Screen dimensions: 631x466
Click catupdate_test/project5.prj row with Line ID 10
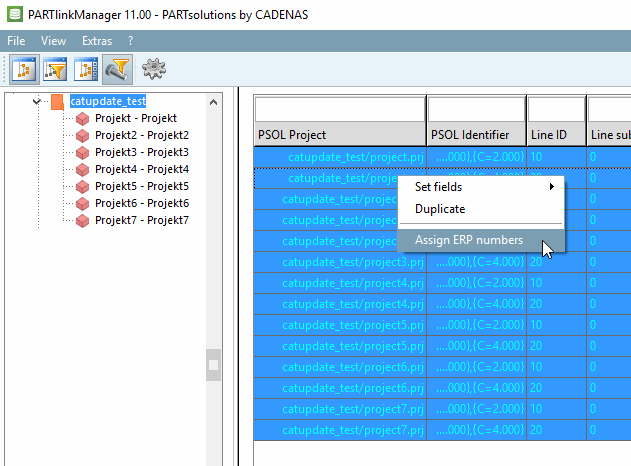click(x=442, y=325)
